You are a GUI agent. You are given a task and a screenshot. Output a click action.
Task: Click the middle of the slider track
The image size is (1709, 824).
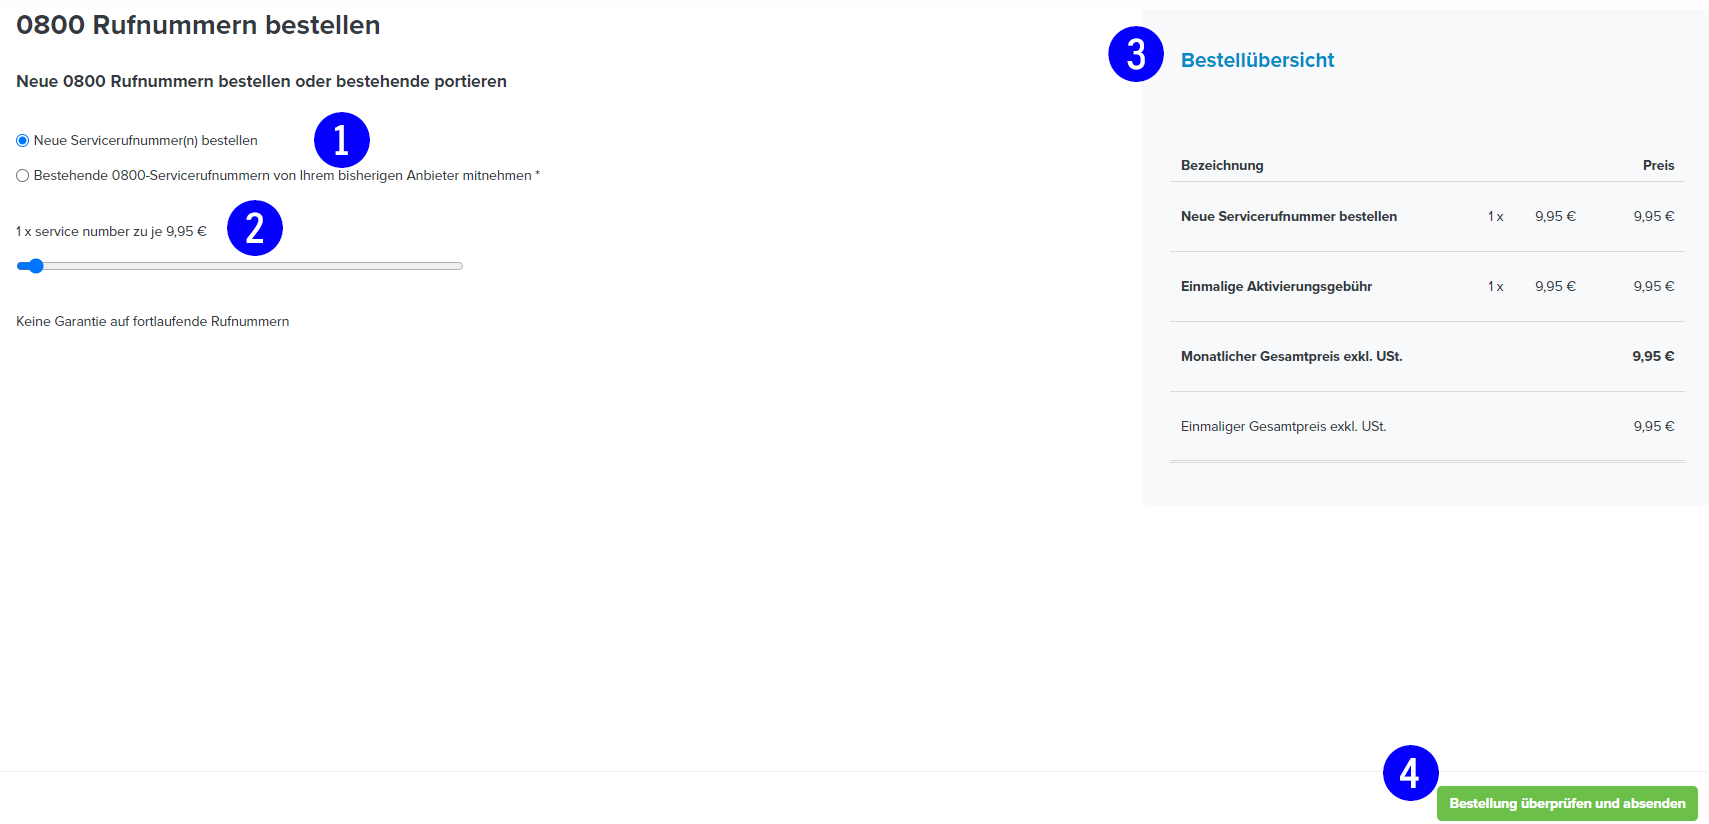[x=240, y=266]
